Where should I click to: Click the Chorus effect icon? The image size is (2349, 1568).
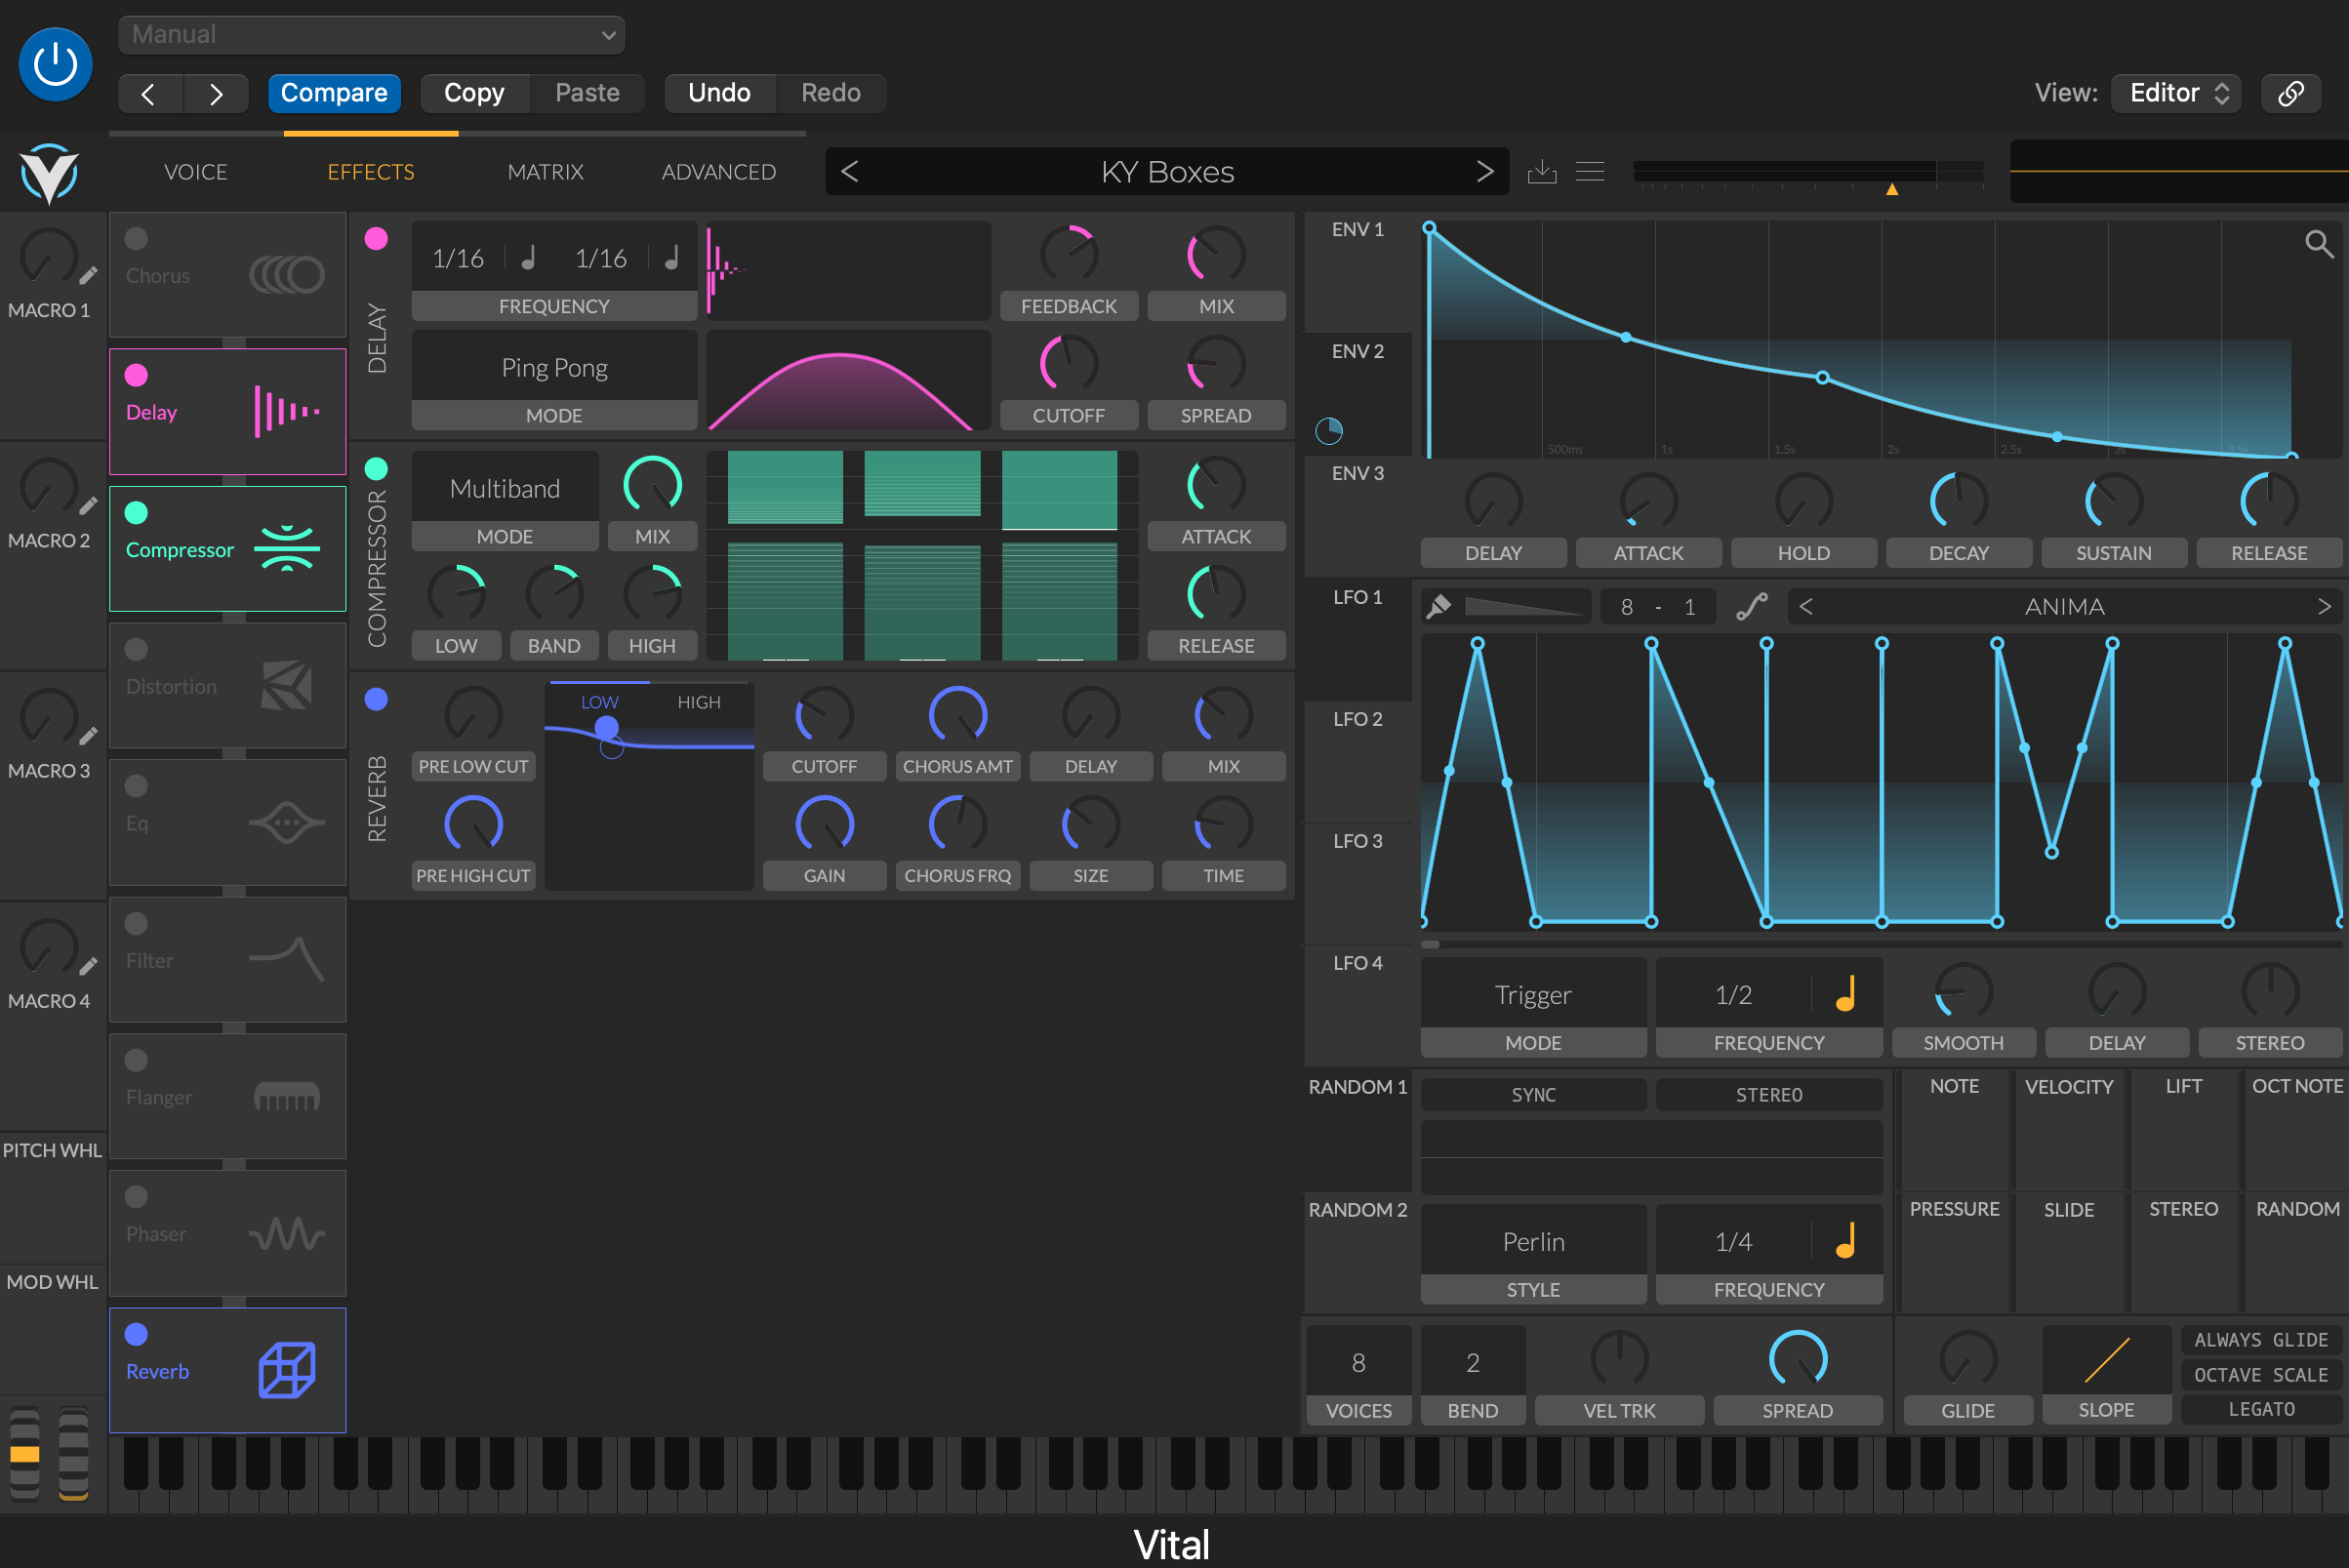(x=286, y=274)
